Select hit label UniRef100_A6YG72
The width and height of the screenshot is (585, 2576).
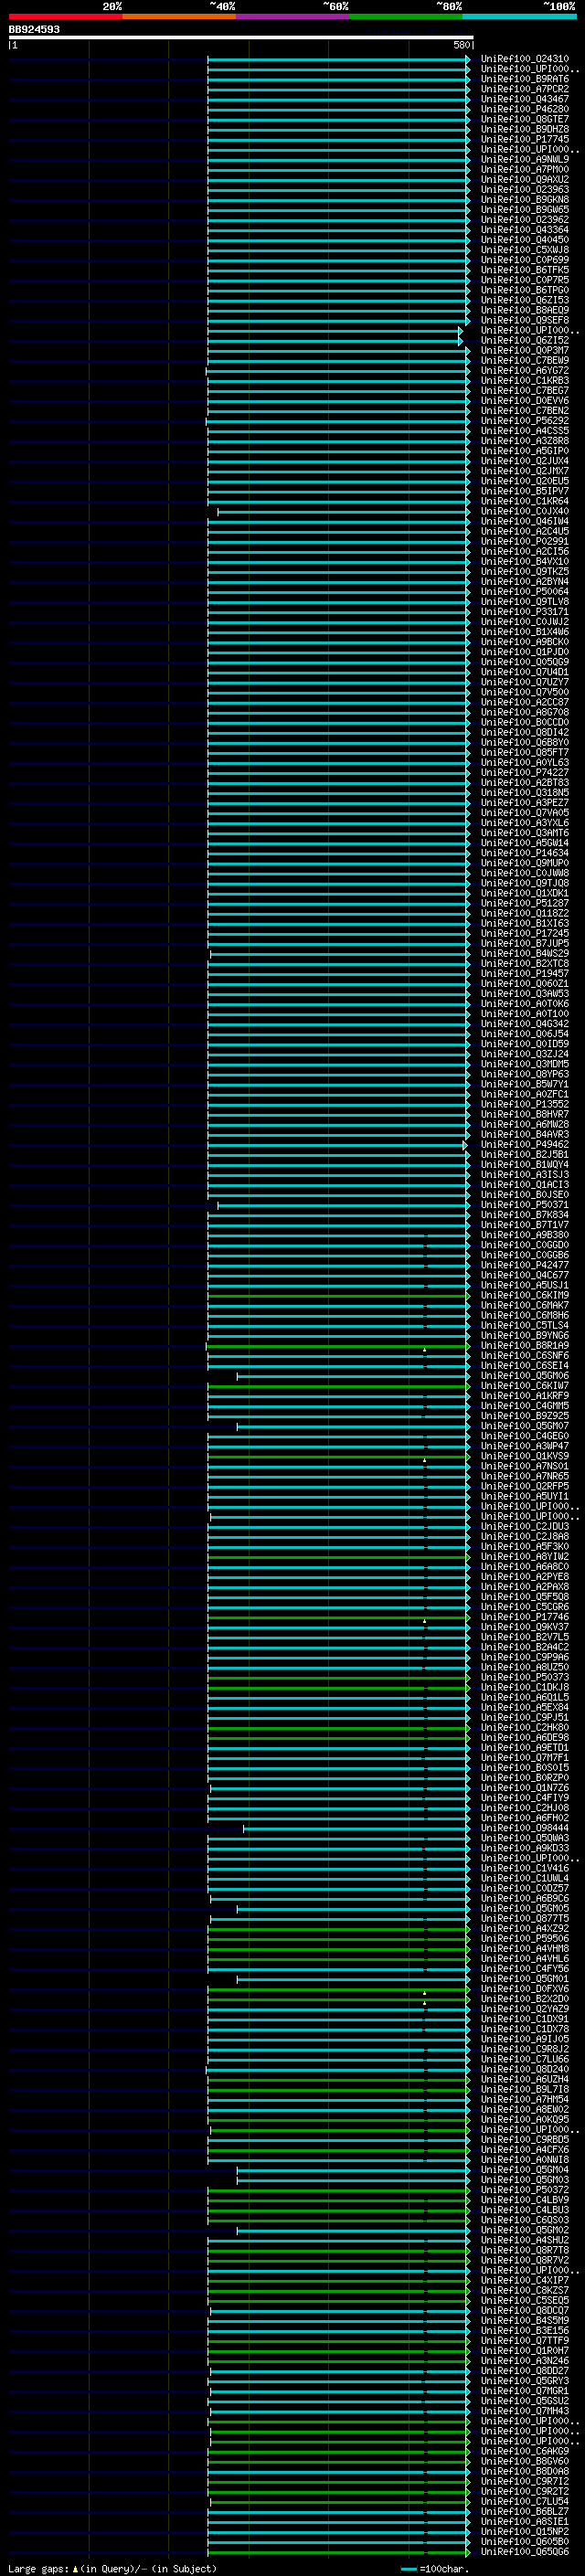tap(524, 370)
